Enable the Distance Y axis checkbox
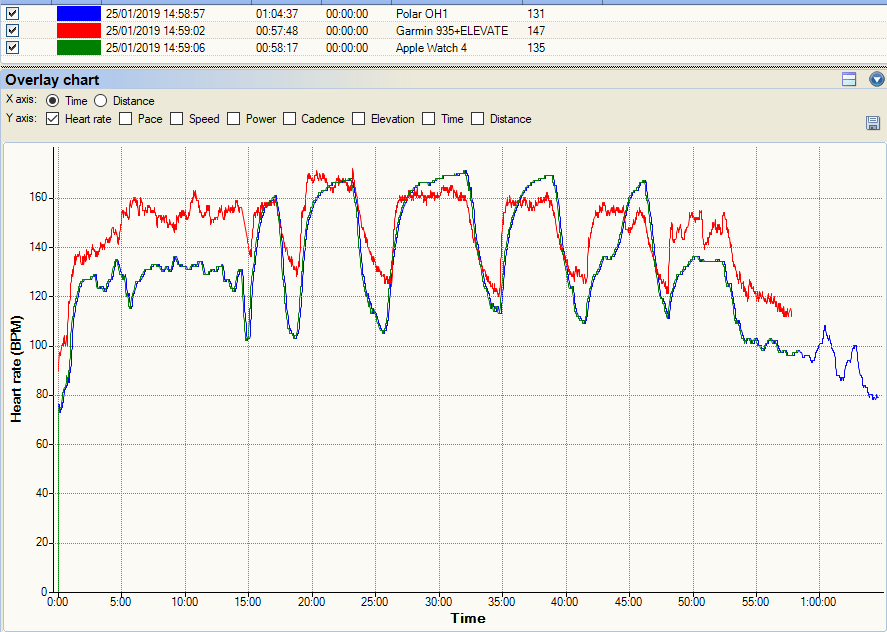The height and width of the screenshot is (632, 887). [x=477, y=119]
